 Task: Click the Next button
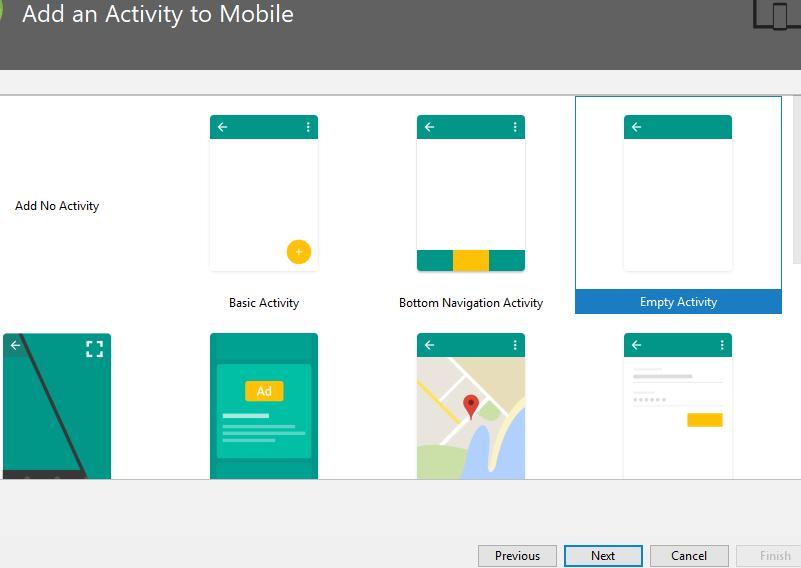tap(603, 556)
